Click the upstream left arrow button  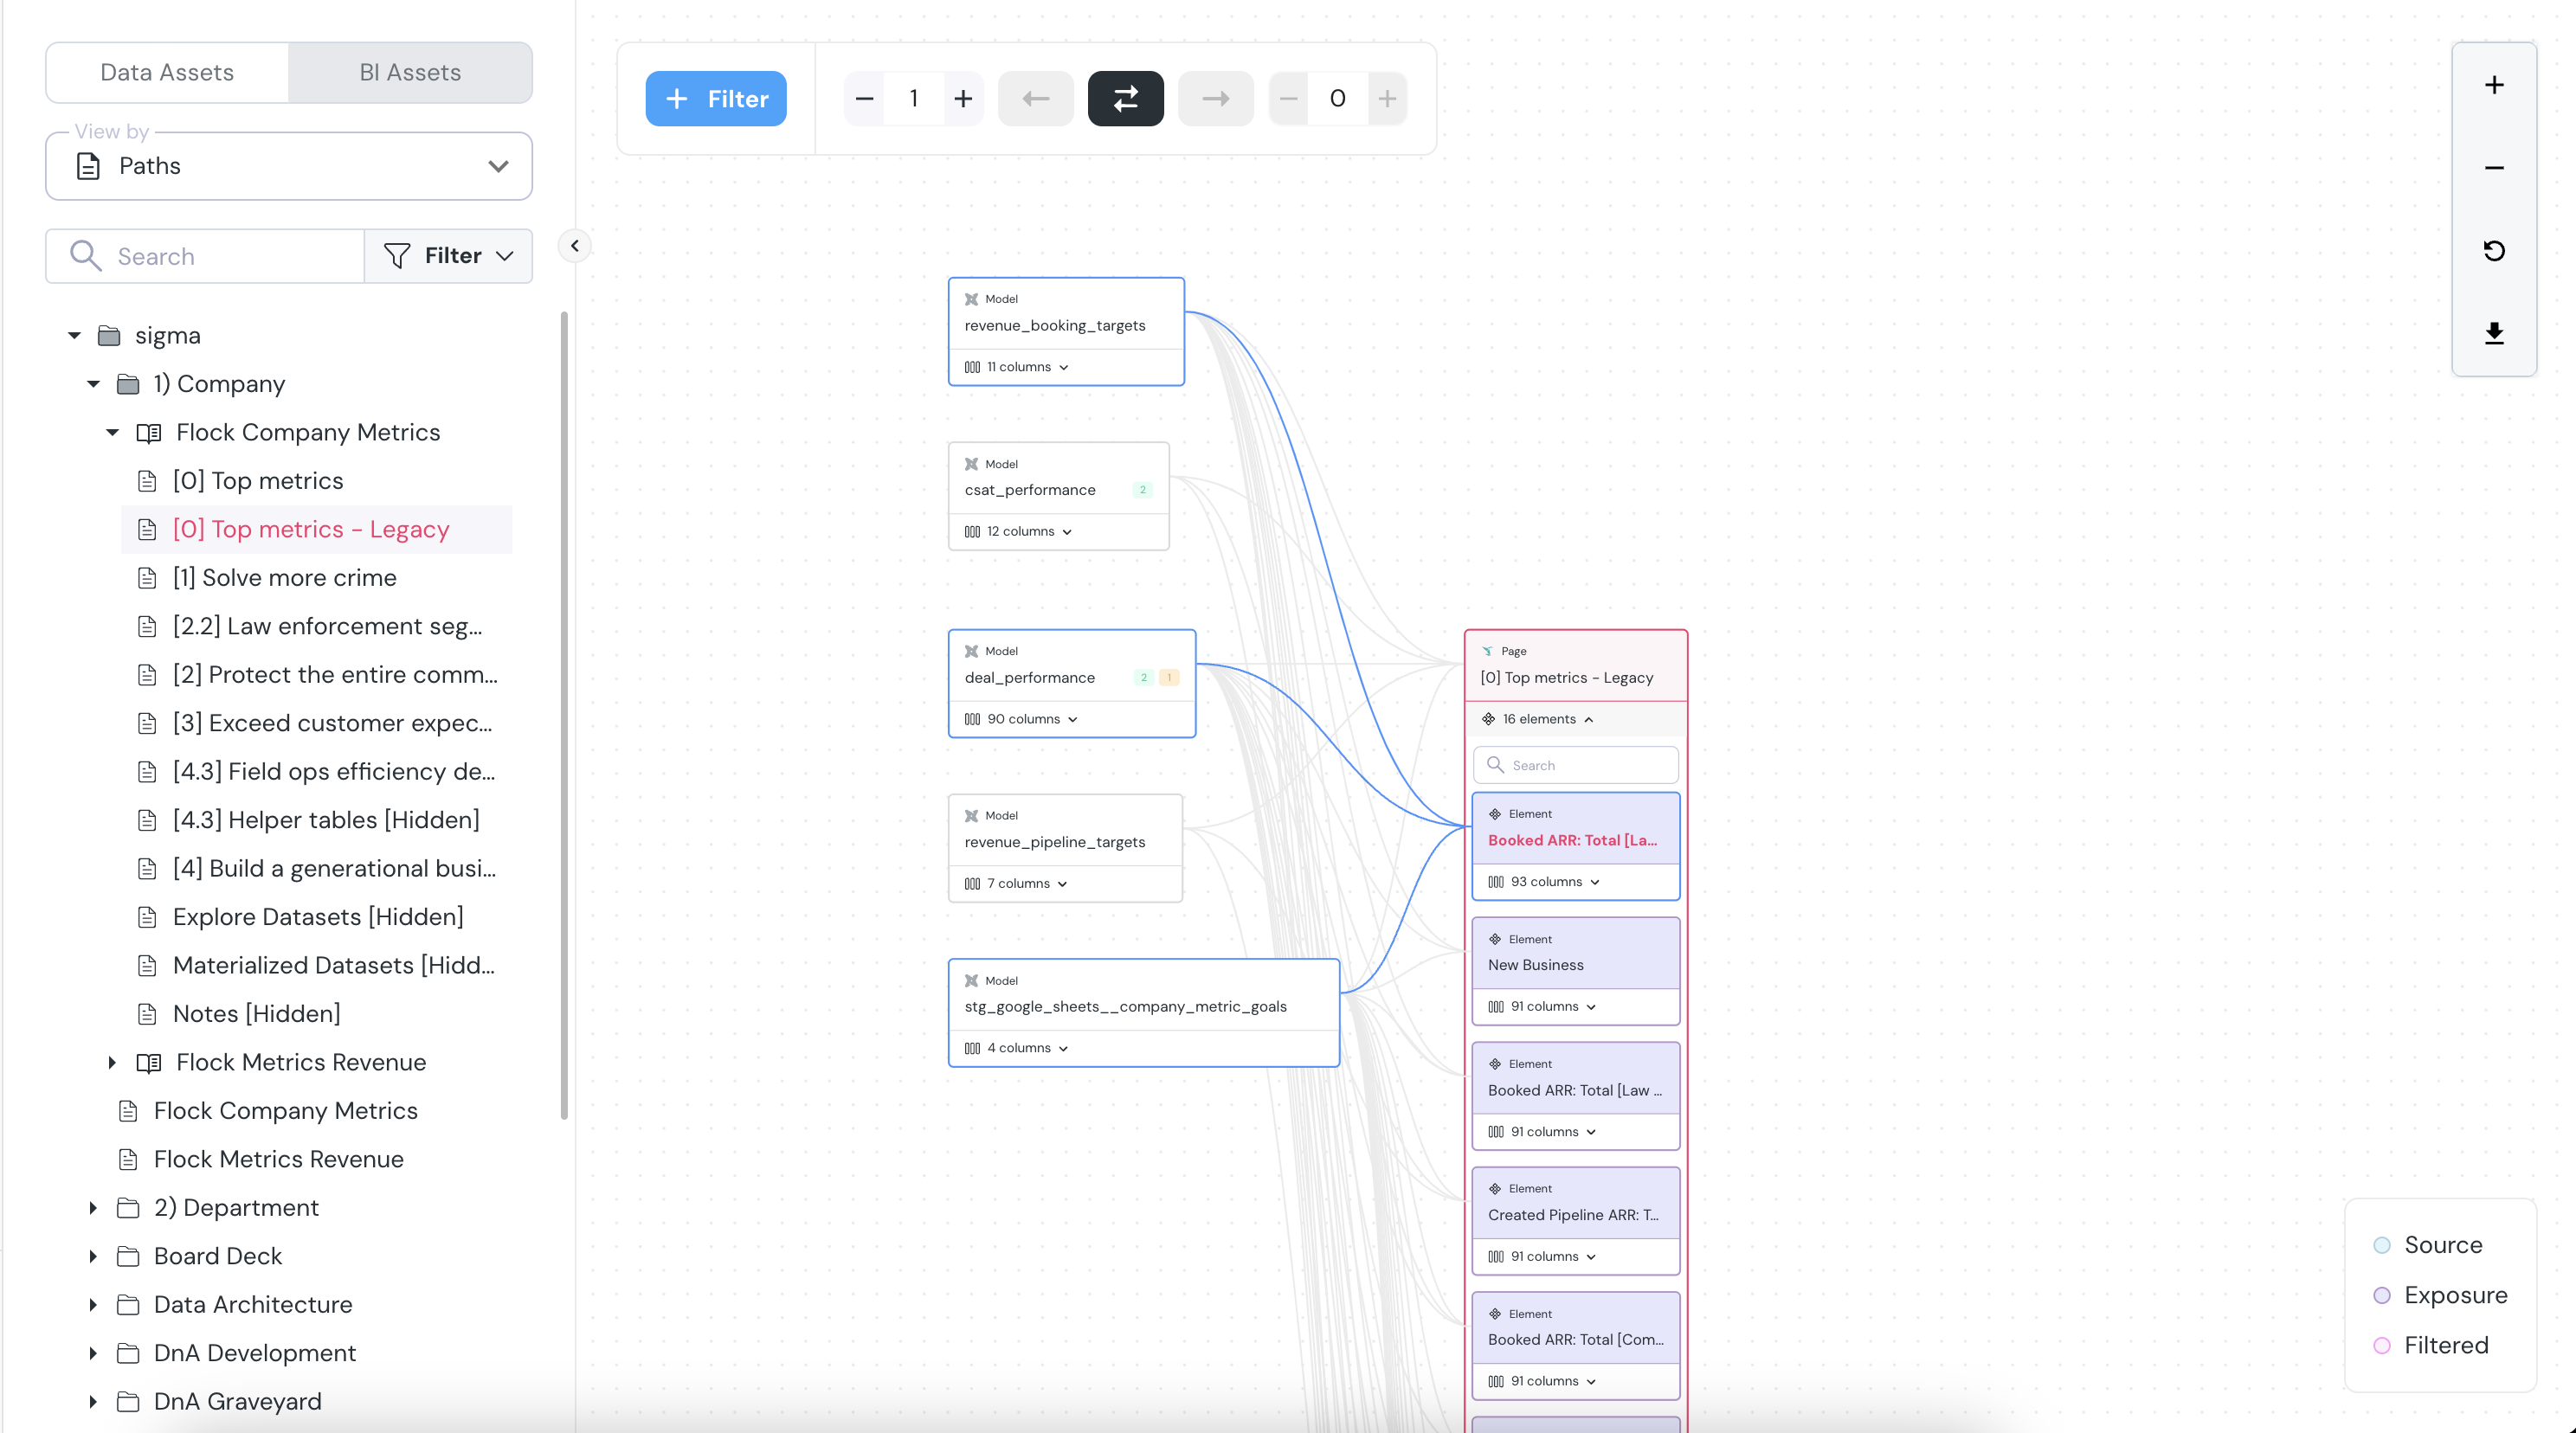tap(1035, 99)
